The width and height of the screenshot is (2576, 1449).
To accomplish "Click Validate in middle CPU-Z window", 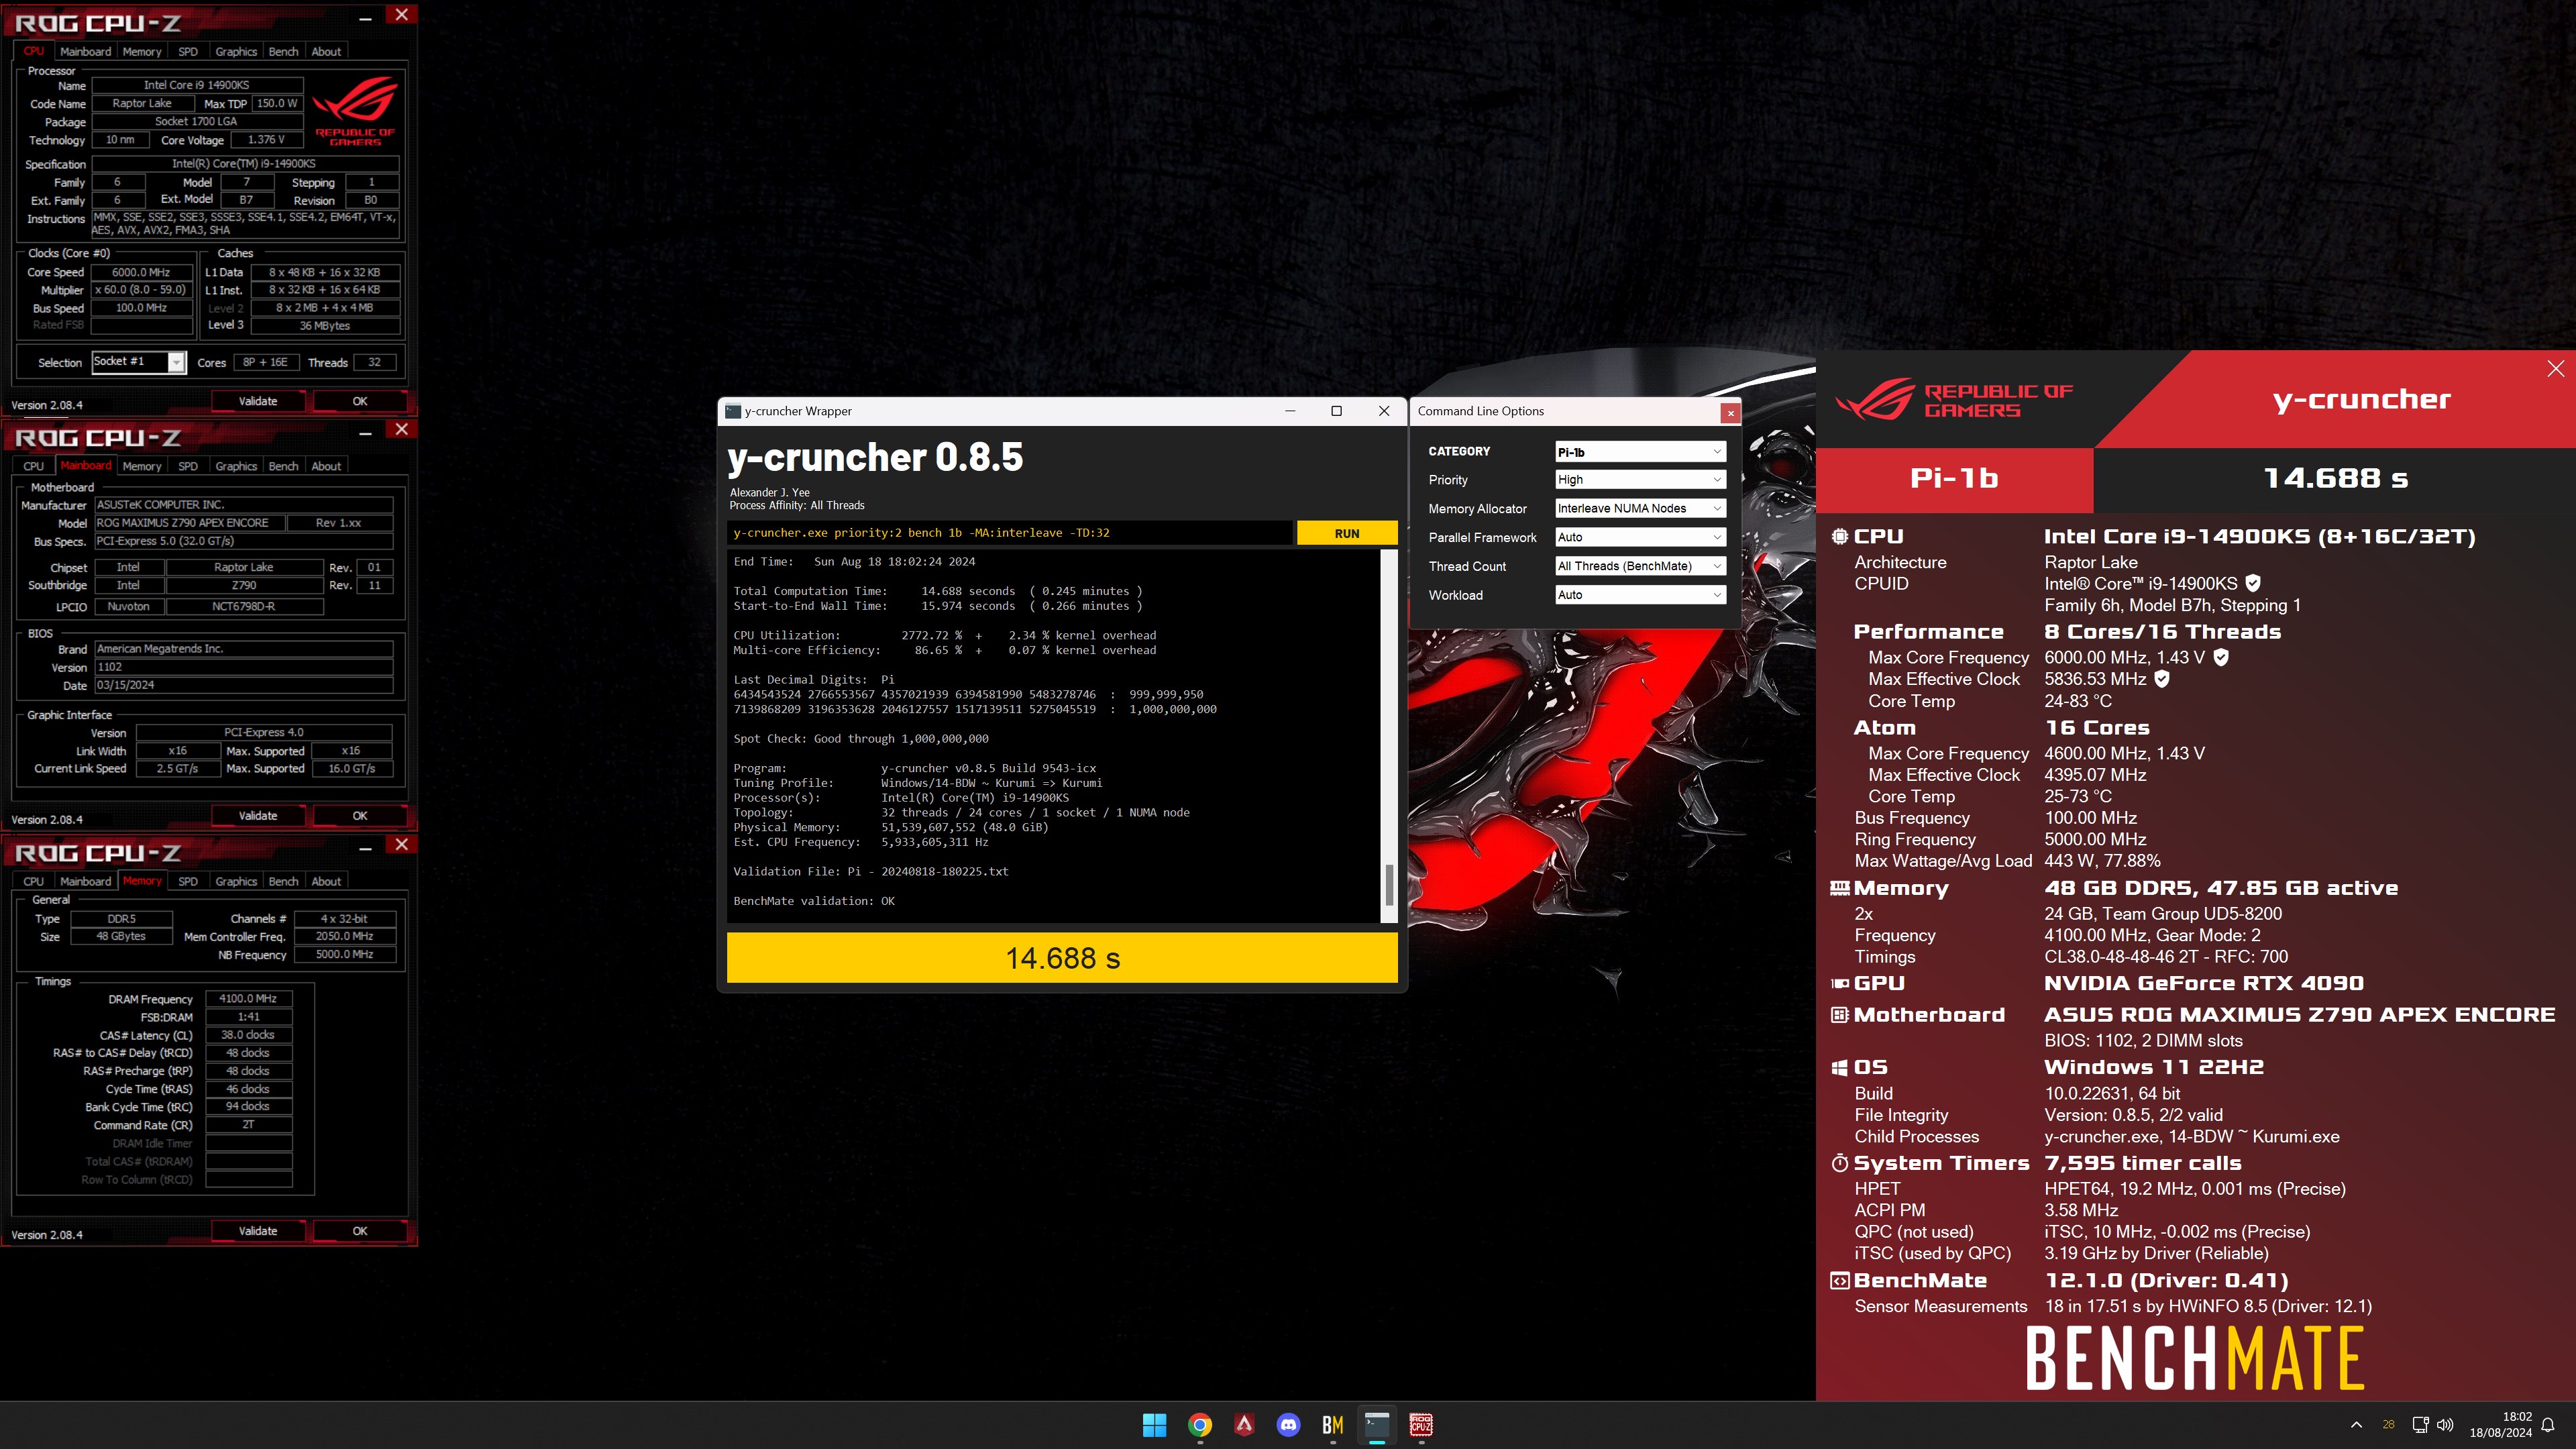I will 258,816.
